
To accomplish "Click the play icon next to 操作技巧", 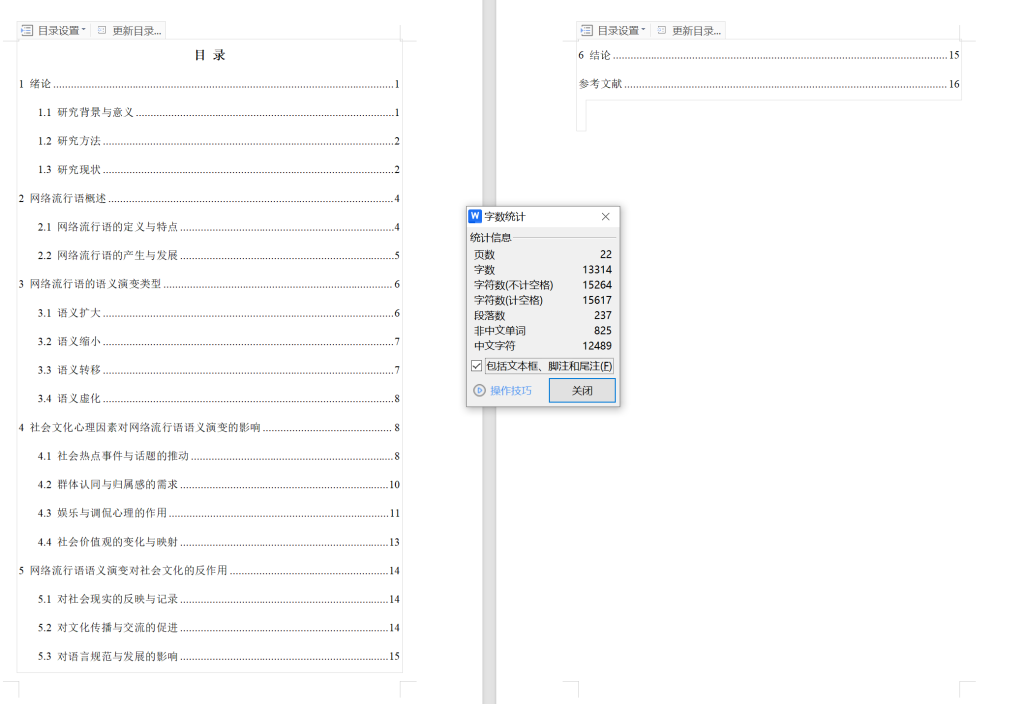I will point(479,391).
